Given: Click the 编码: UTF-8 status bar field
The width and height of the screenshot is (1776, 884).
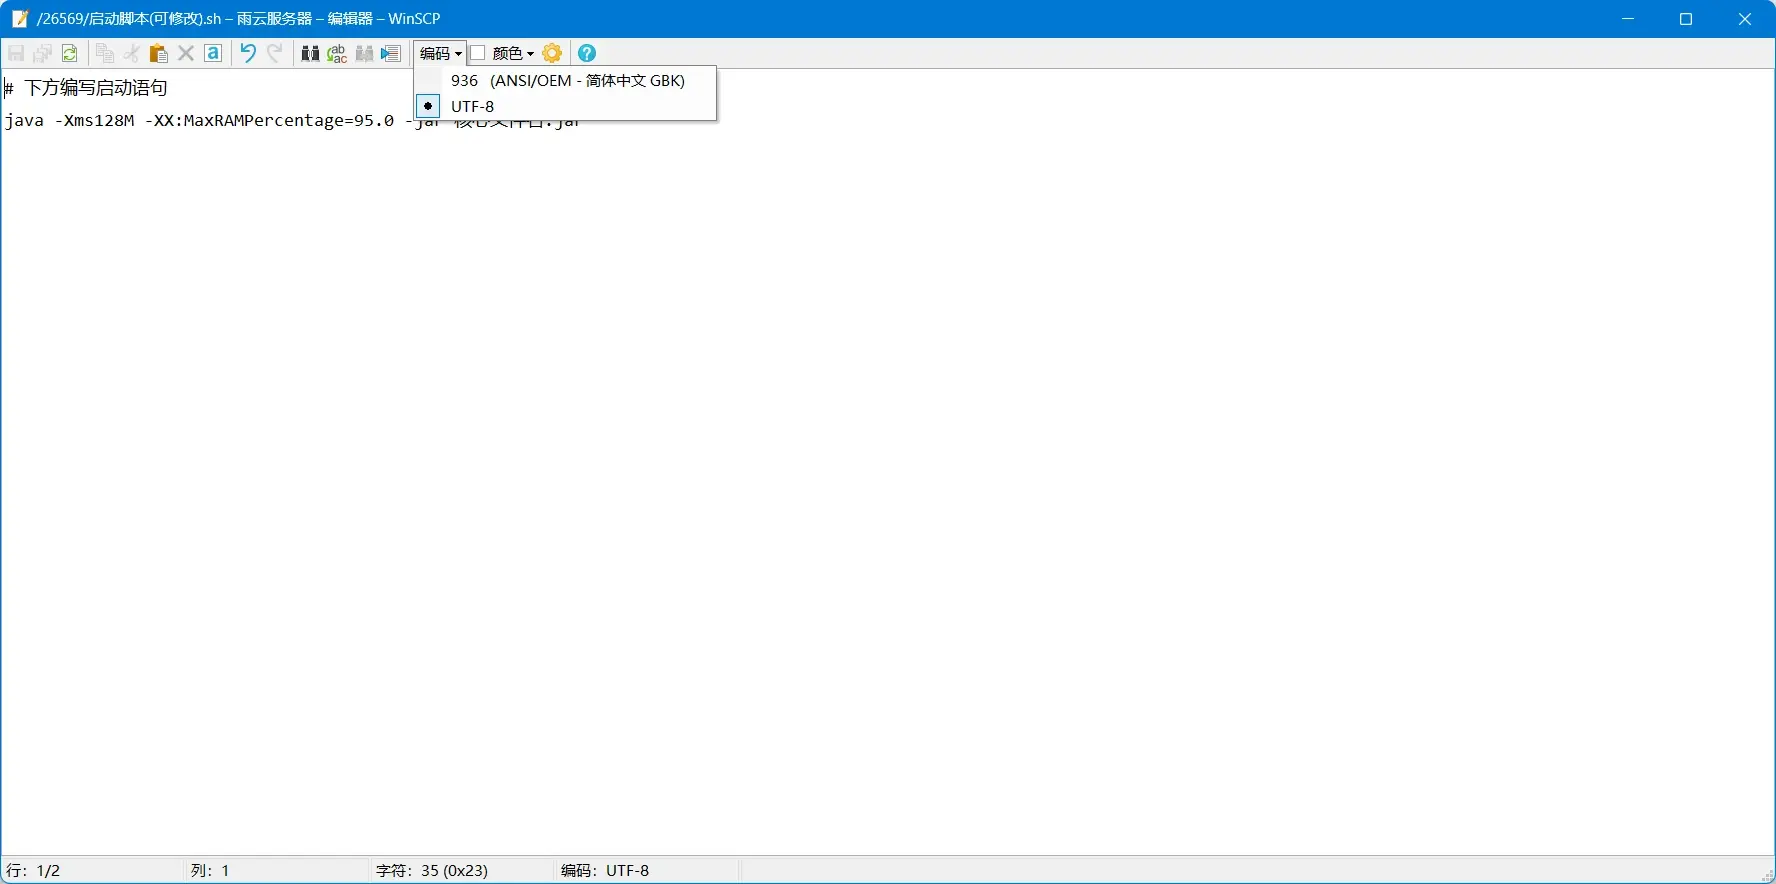Looking at the screenshot, I should 605,870.
